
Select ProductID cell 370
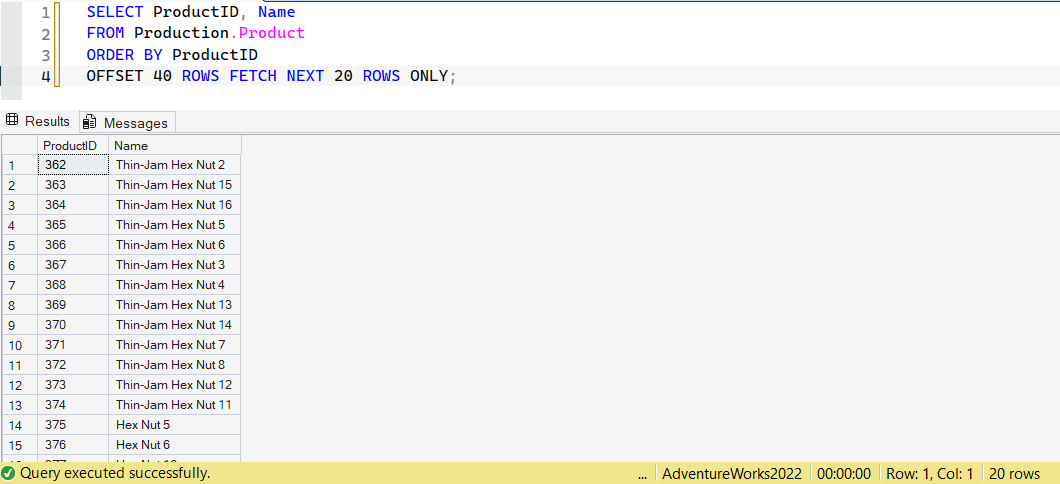pos(73,324)
